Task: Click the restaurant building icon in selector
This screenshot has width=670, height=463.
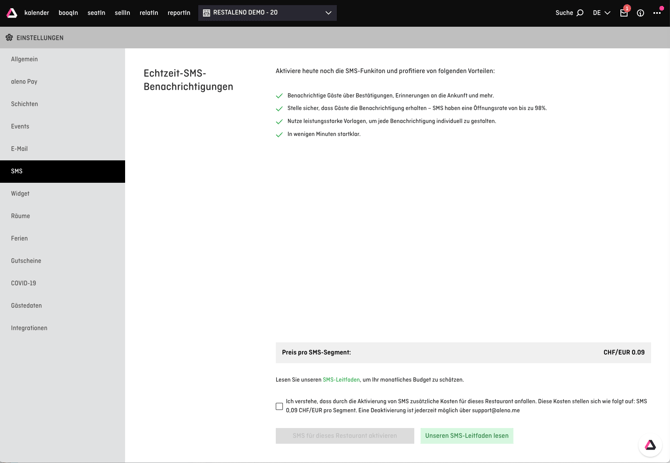Action: point(206,13)
